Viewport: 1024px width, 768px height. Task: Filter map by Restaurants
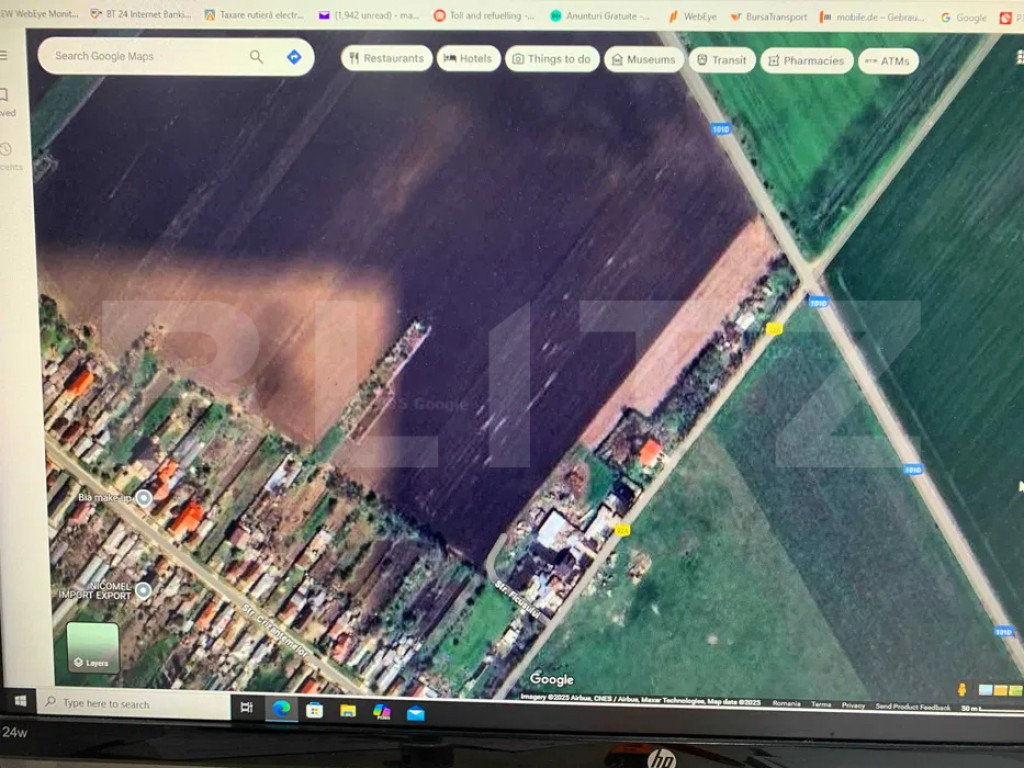tap(386, 59)
